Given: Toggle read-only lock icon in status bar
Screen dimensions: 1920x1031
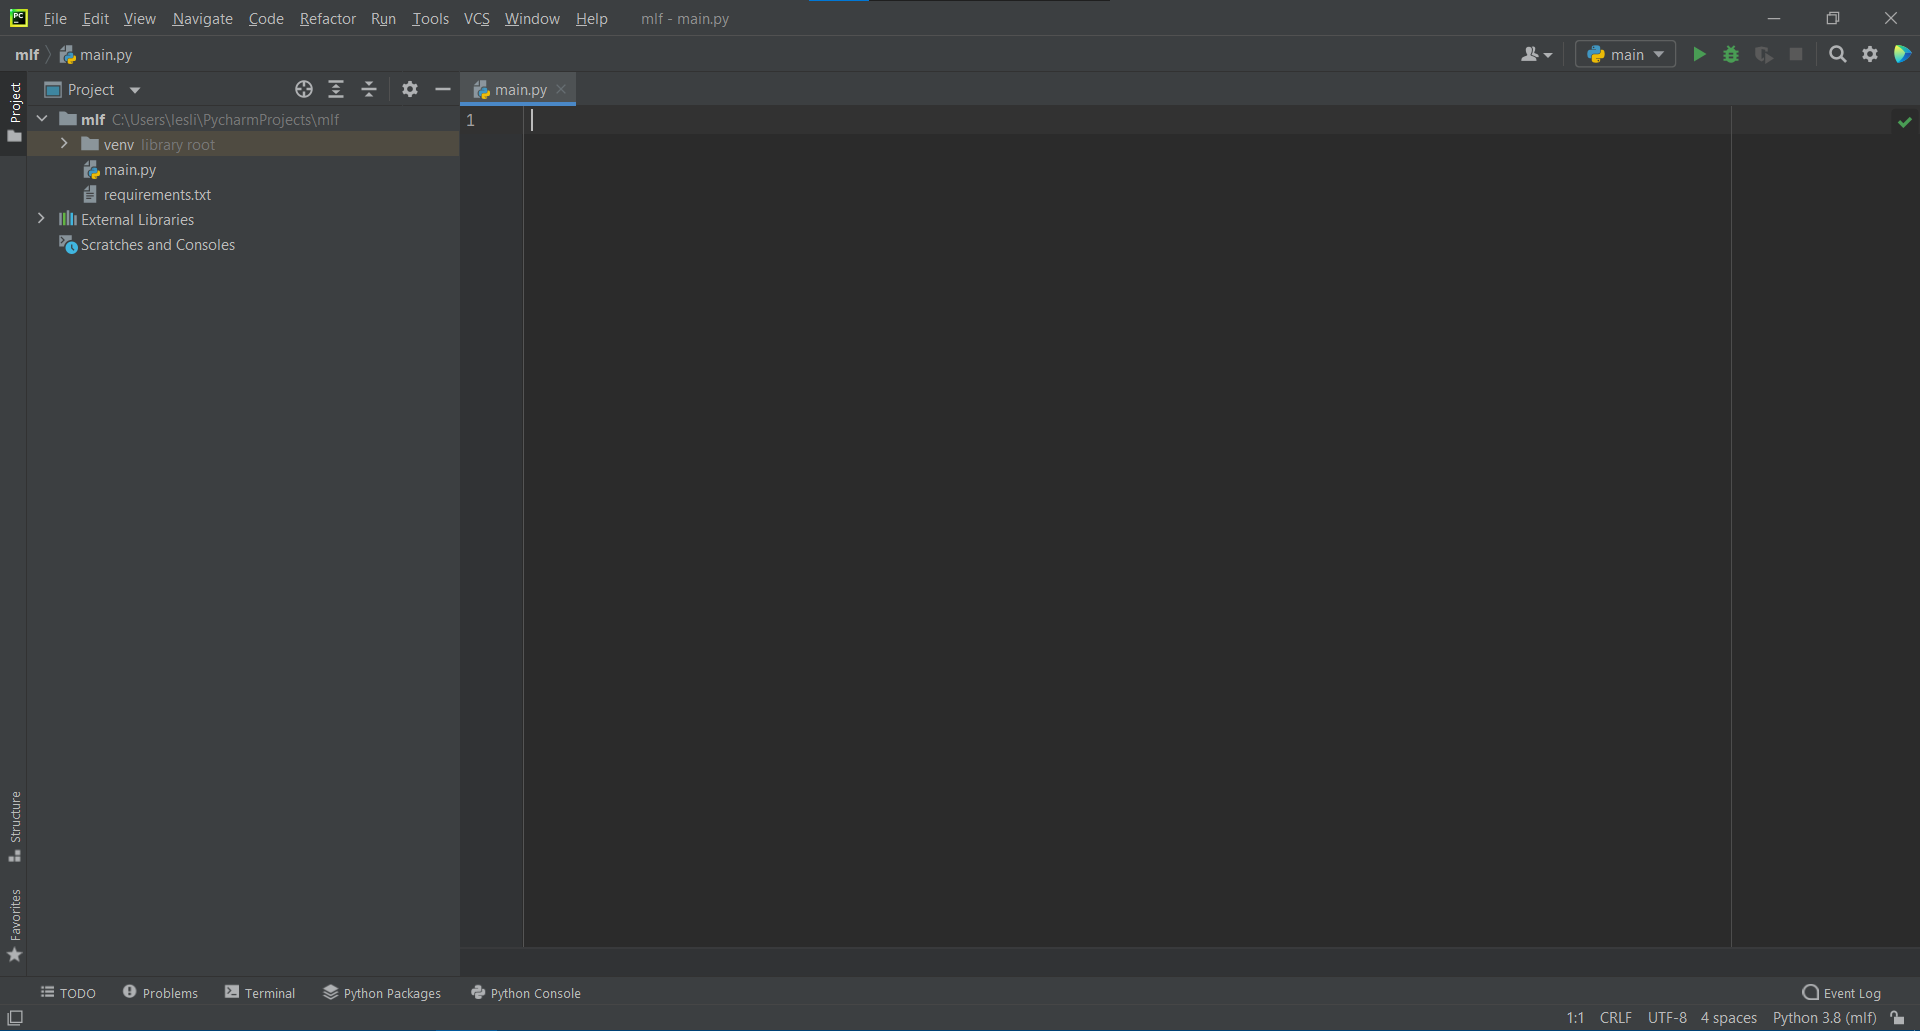Looking at the screenshot, I should tap(1897, 1018).
